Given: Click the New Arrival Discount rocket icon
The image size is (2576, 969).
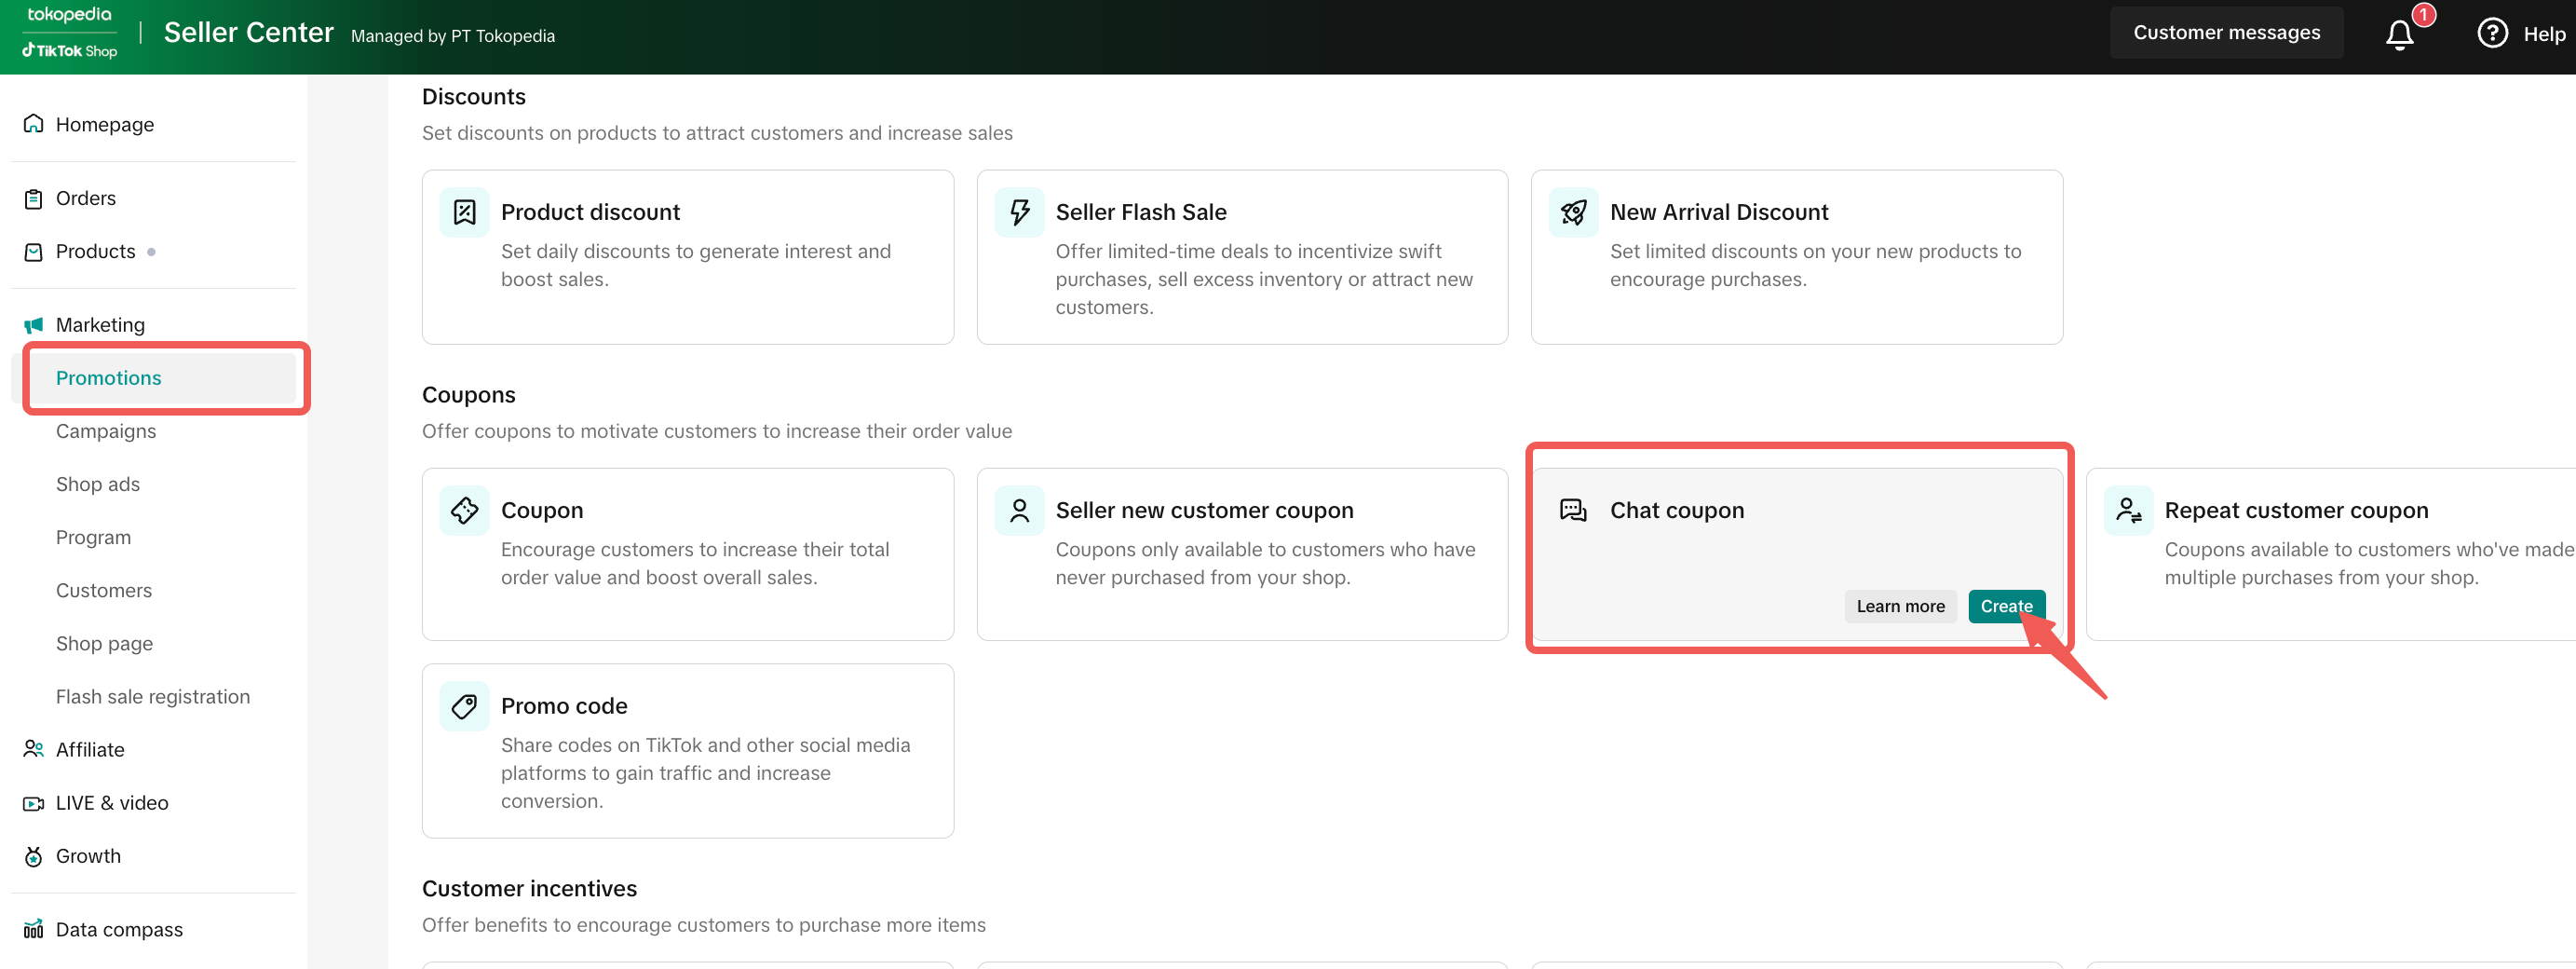Looking at the screenshot, I should pos(1573,212).
